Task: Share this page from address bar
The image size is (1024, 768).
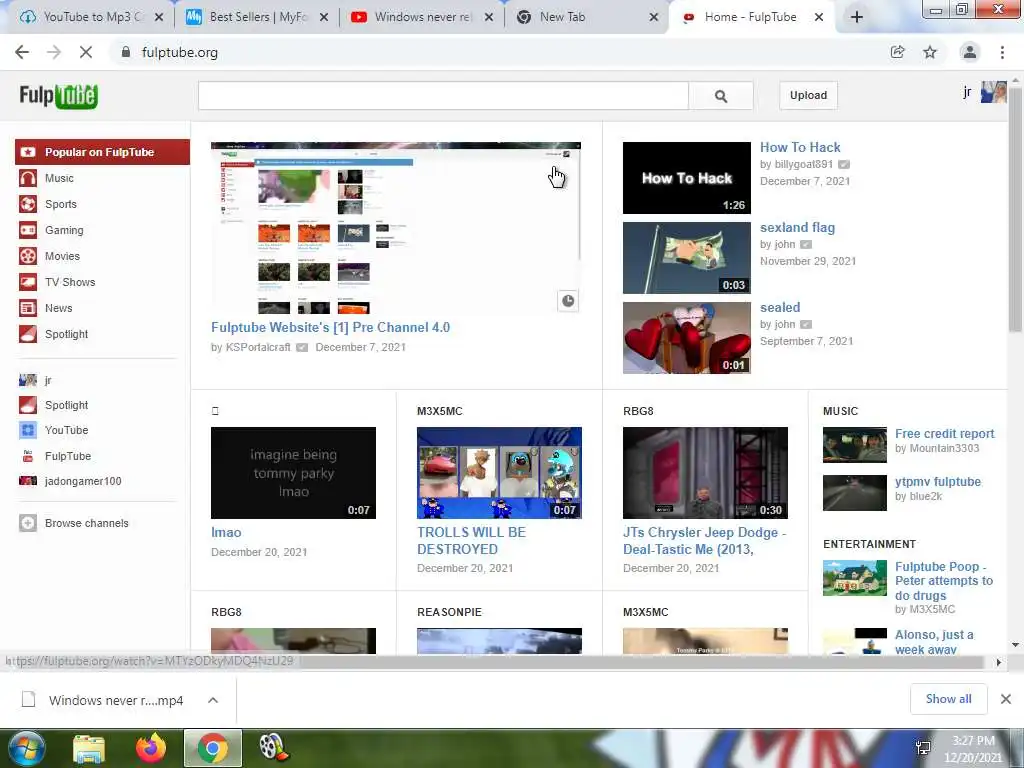Action: (898, 52)
